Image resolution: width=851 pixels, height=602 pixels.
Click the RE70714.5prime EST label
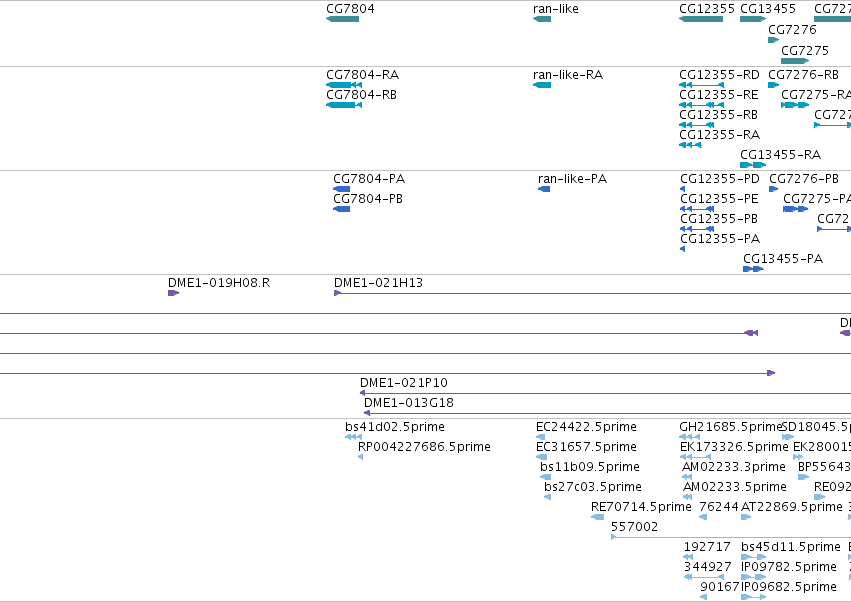(x=641, y=507)
